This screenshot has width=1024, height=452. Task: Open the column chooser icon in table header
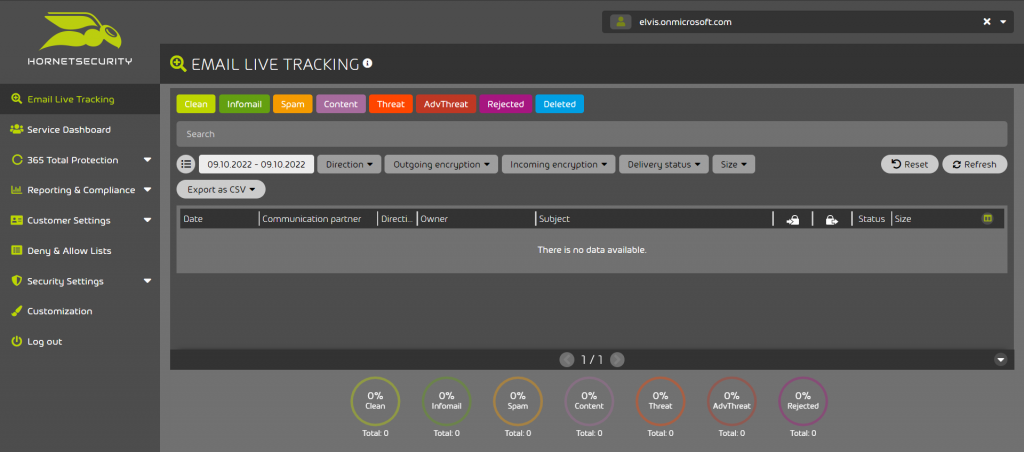click(987, 218)
